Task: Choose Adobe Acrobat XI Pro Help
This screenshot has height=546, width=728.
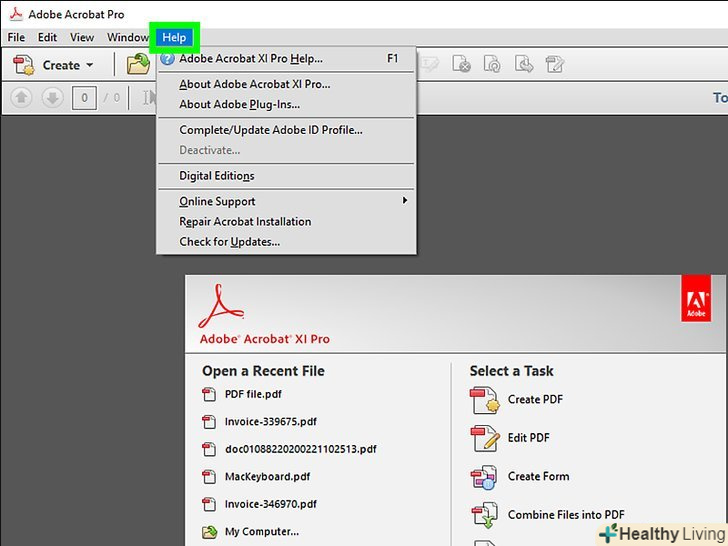Action: [286, 58]
